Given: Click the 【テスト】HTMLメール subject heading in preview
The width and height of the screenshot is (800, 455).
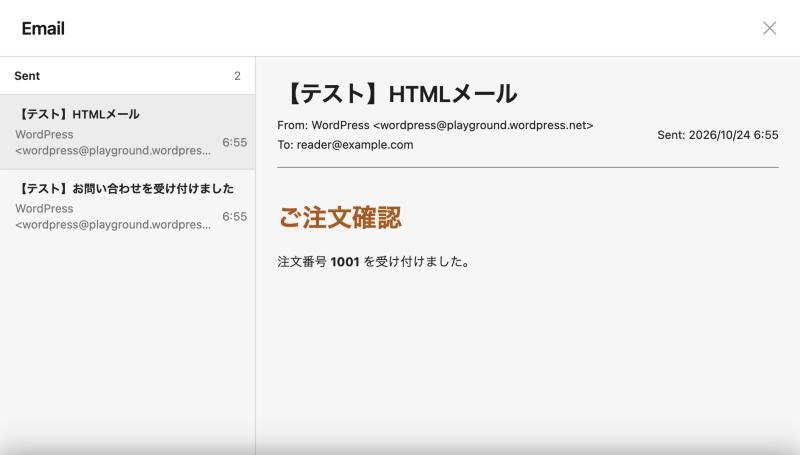Looking at the screenshot, I should [398, 94].
